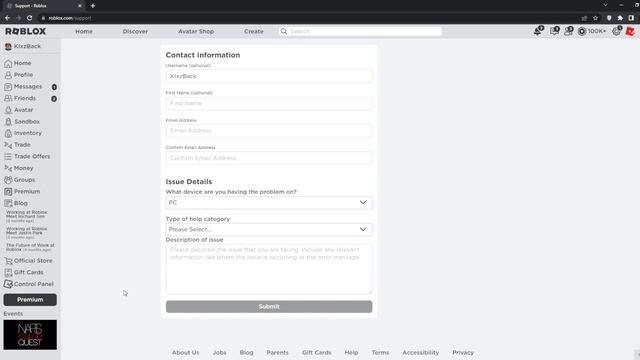Open Messages in the sidebar

pyautogui.click(x=23, y=87)
